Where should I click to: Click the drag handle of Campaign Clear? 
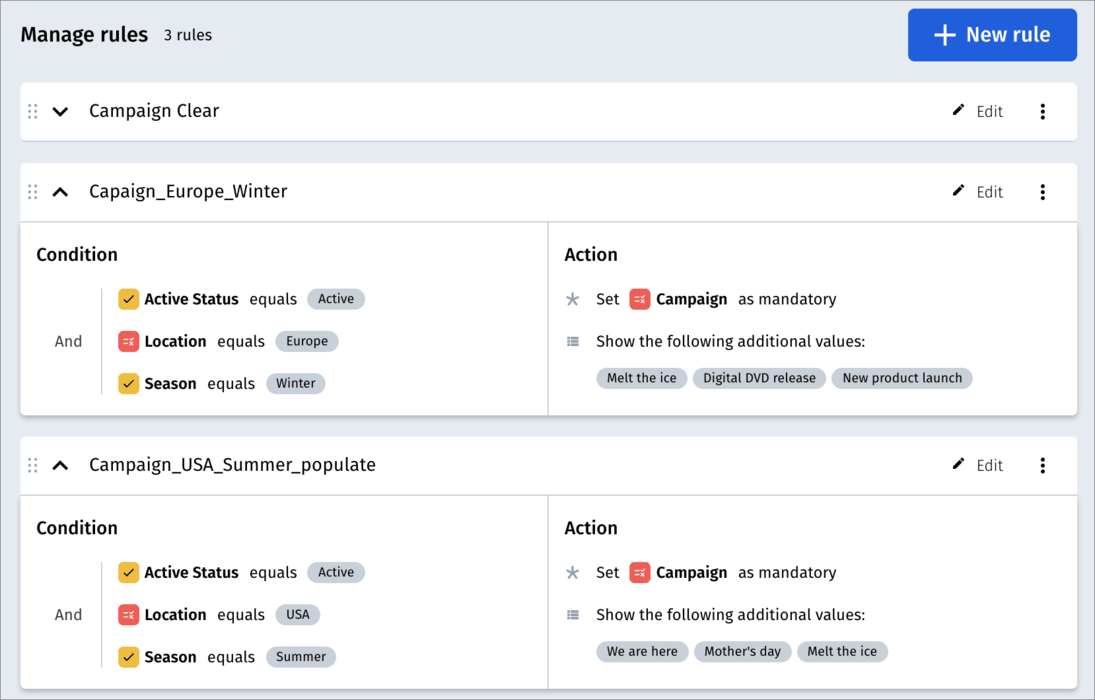[x=32, y=111]
